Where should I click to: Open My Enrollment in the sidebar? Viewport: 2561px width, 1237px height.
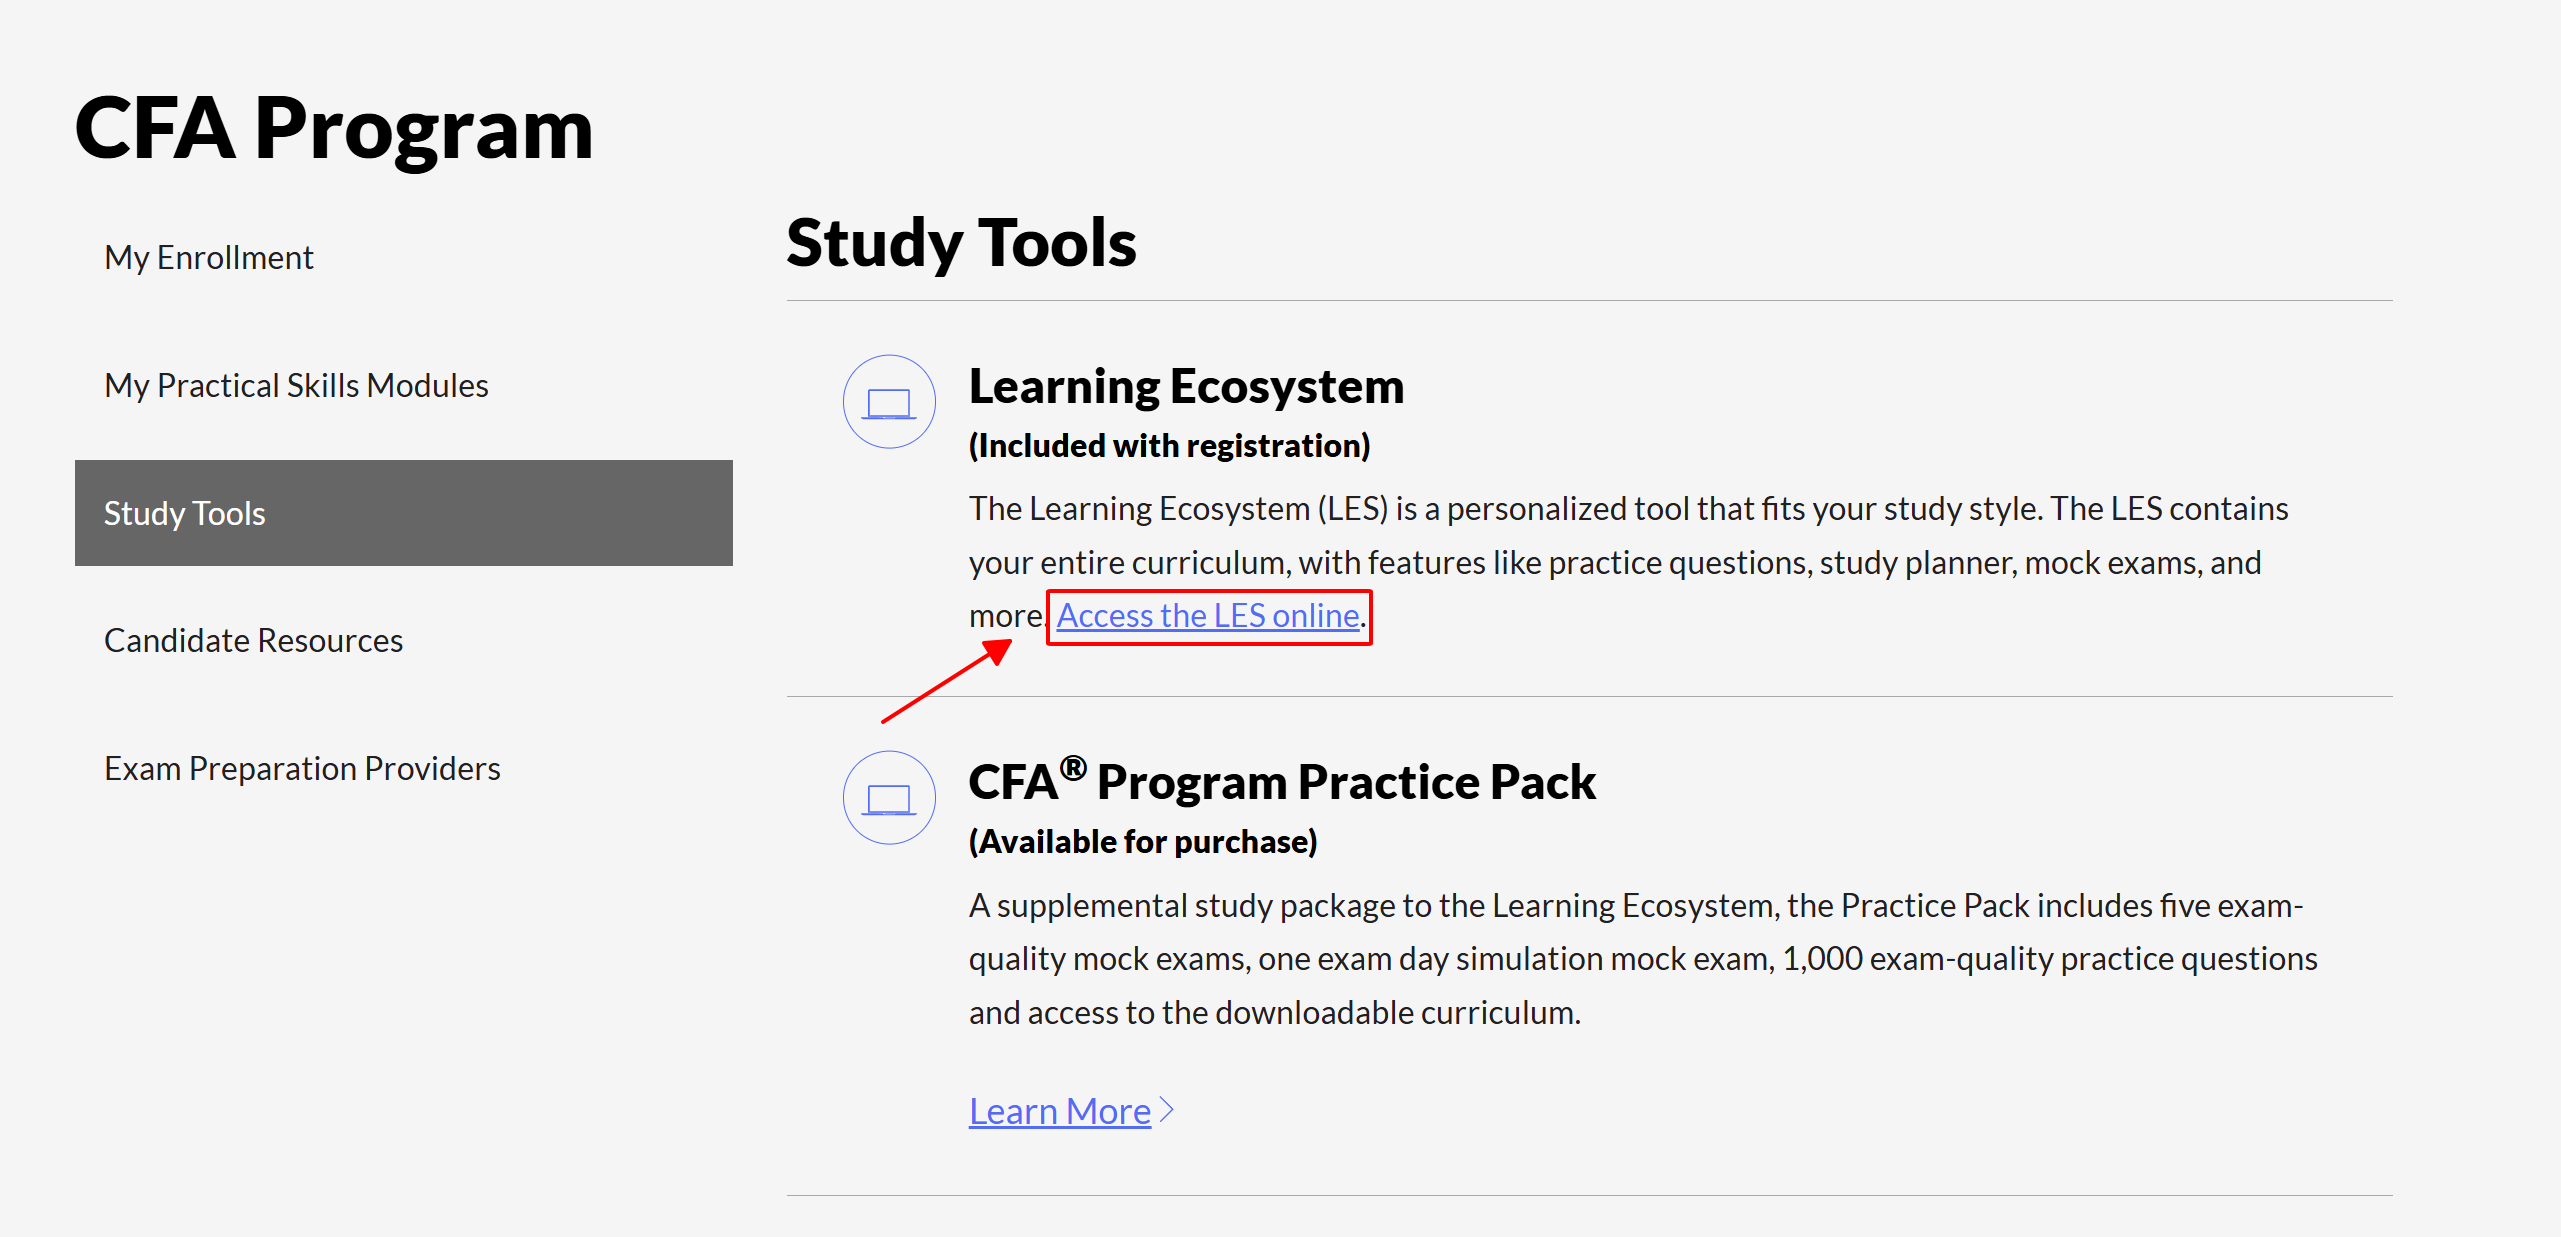pos(208,258)
